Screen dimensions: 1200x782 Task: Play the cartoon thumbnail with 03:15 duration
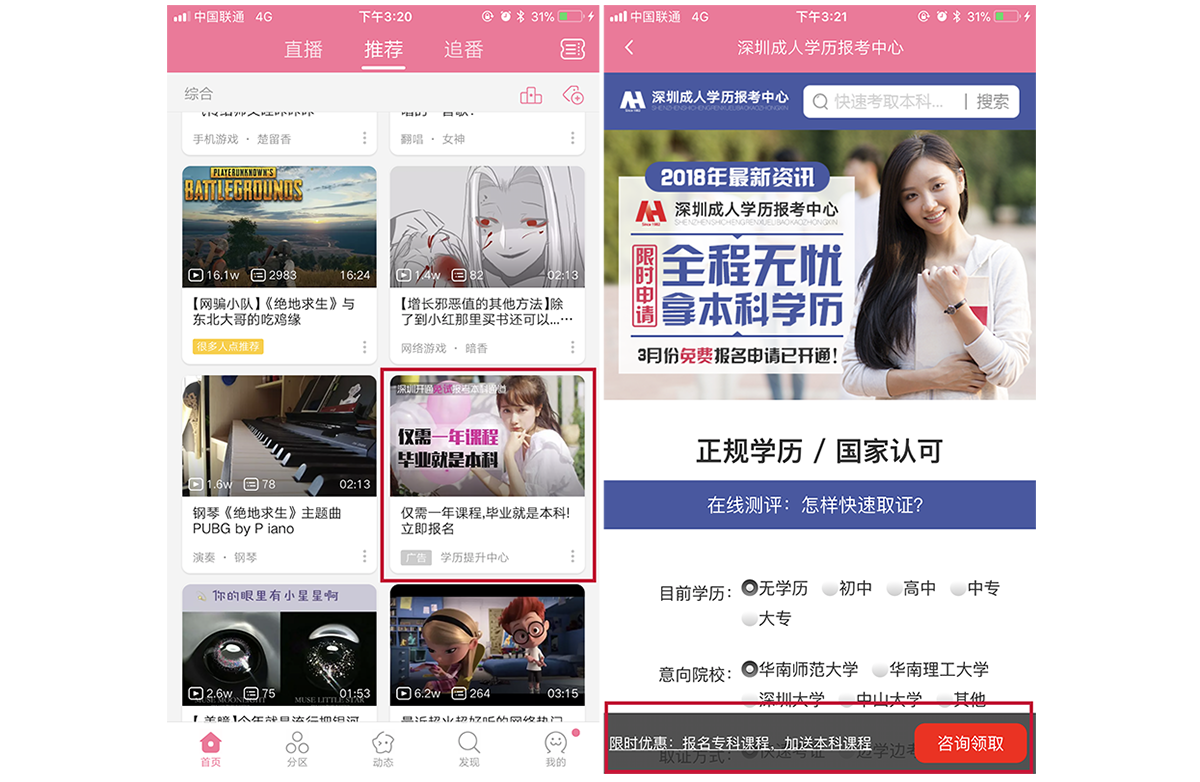coord(487,645)
